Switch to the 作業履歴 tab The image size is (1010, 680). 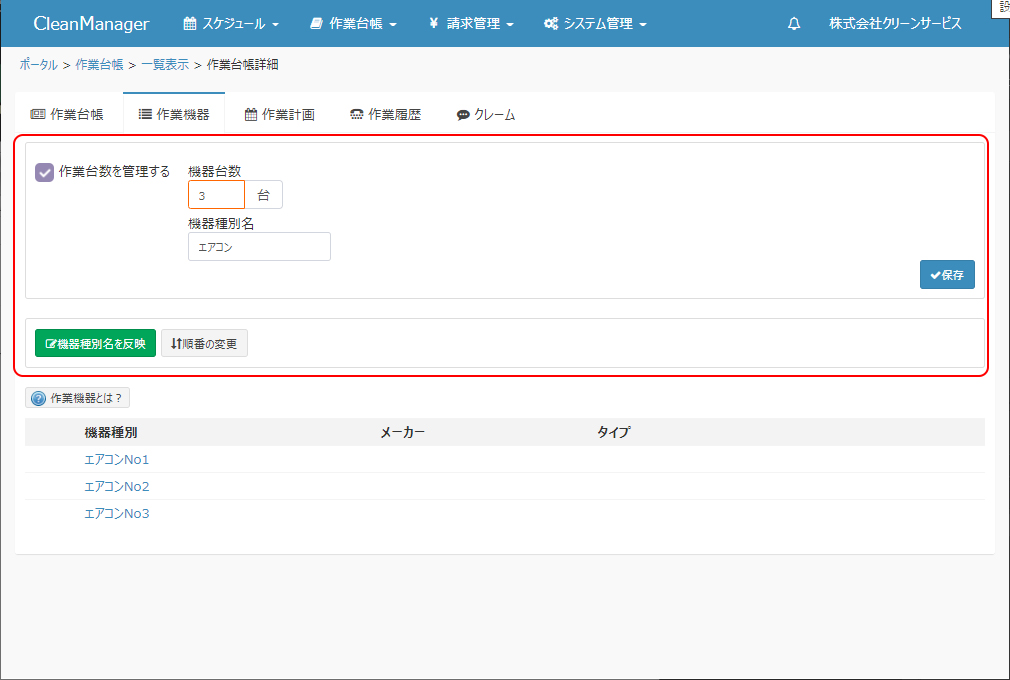click(x=386, y=115)
